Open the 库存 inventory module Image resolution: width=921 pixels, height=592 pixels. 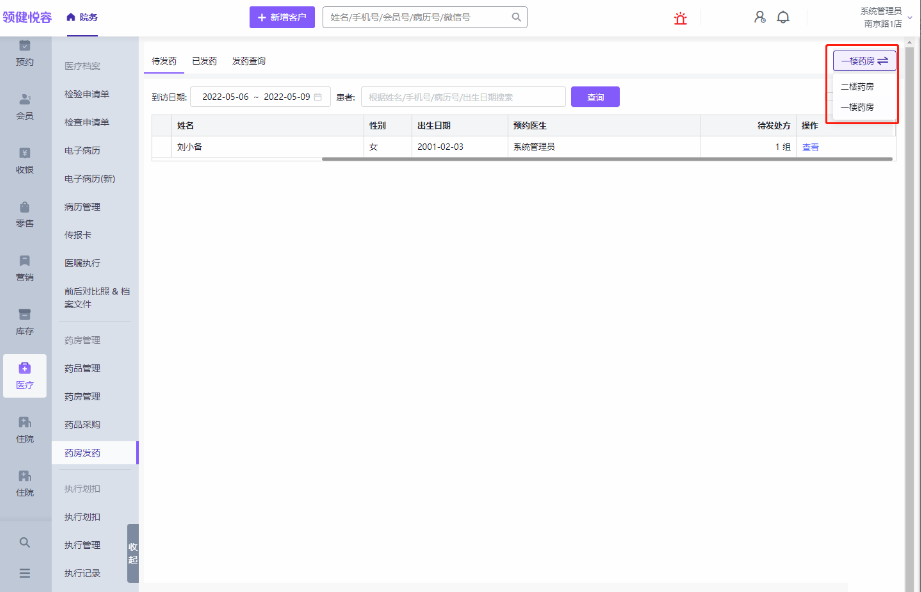tap(25, 322)
